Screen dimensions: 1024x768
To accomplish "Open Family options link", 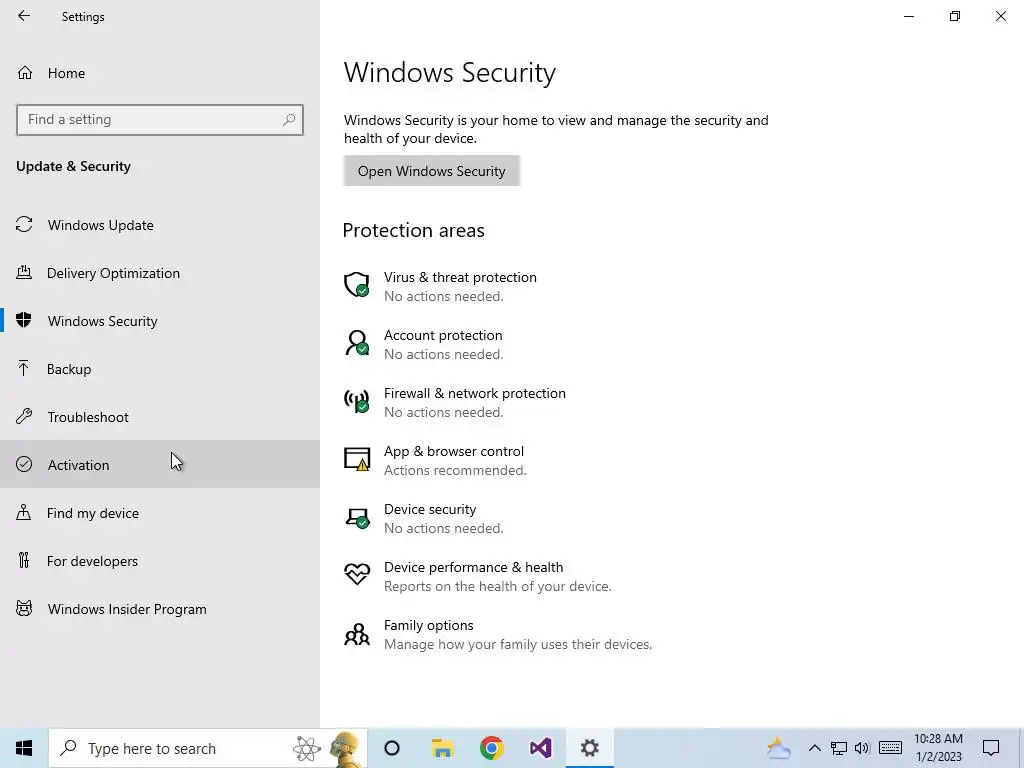I will [x=428, y=625].
